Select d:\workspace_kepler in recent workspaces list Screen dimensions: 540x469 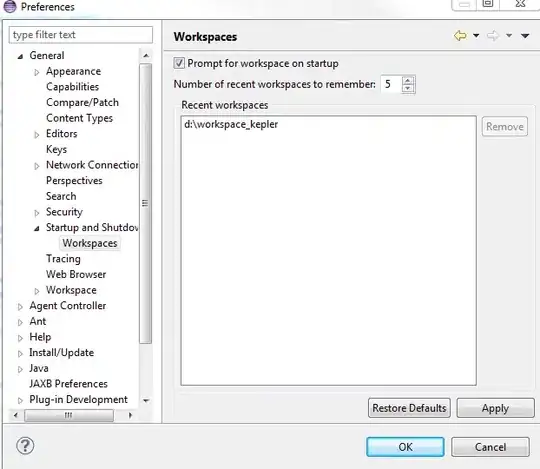click(231, 124)
